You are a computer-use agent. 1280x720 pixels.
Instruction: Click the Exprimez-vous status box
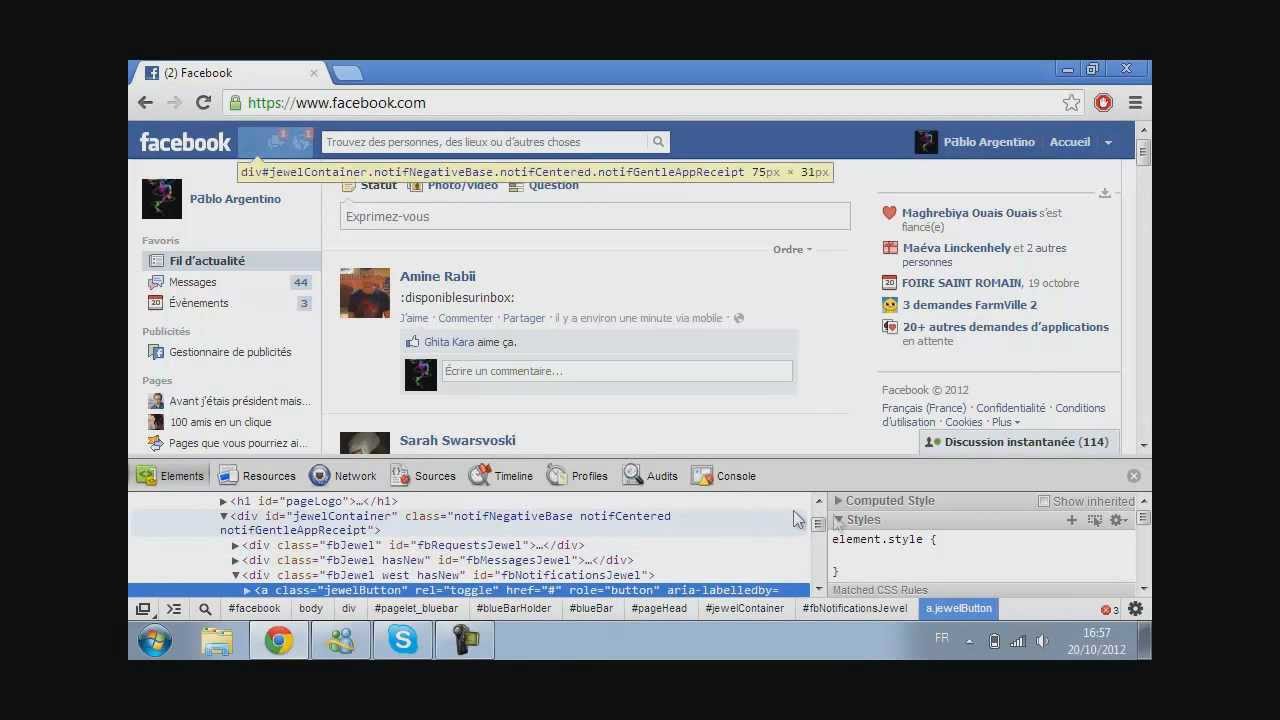coord(595,217)
